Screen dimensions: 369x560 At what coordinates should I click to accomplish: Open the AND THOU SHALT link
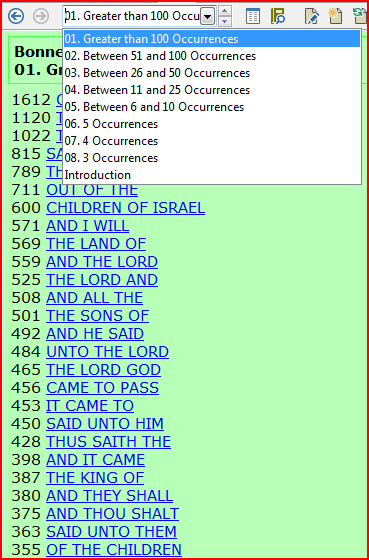point(112,514)
